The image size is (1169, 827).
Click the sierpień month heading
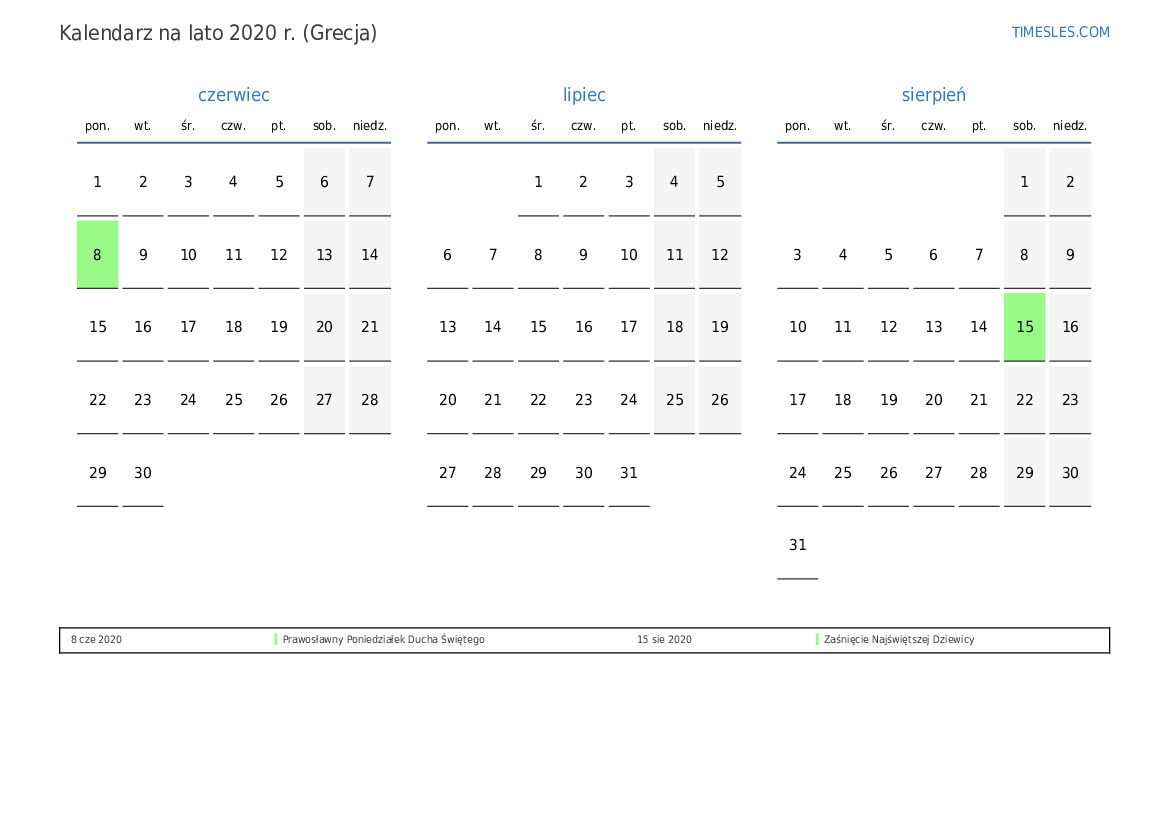click(933, 95)
